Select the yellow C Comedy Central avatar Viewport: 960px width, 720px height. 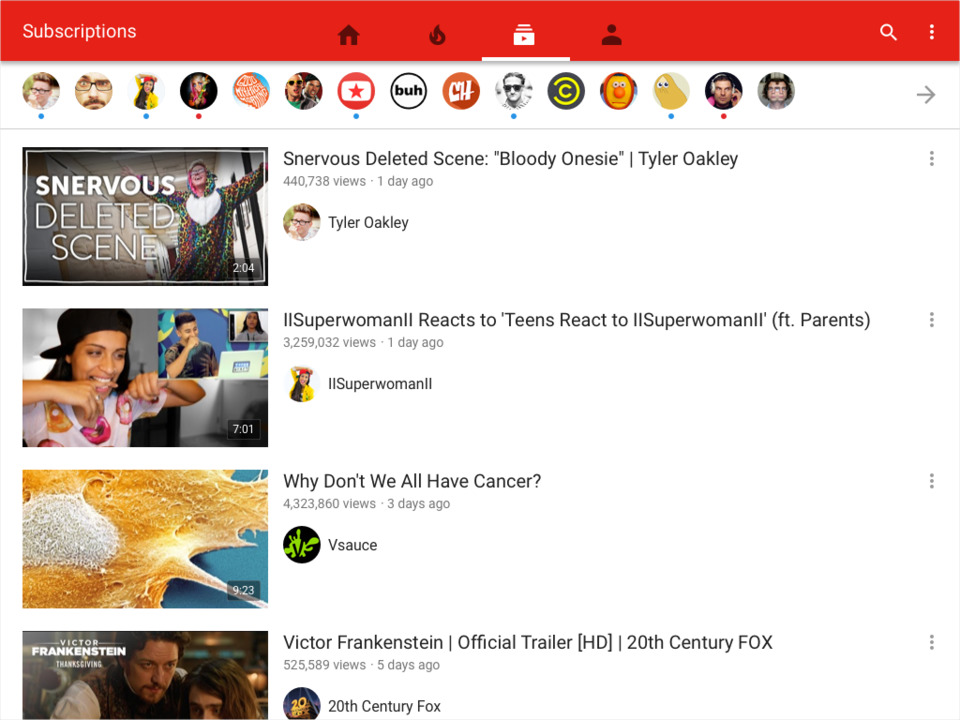[x=566, y=91]
